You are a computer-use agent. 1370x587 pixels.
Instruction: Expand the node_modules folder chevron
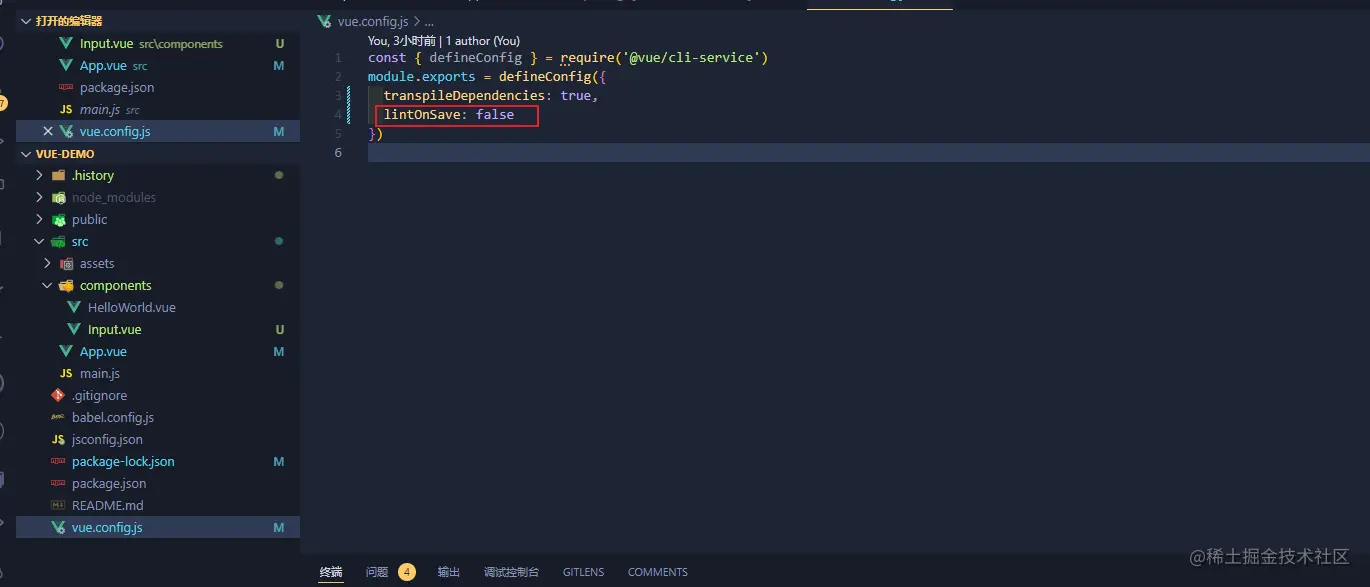click(x=40, y=197)
